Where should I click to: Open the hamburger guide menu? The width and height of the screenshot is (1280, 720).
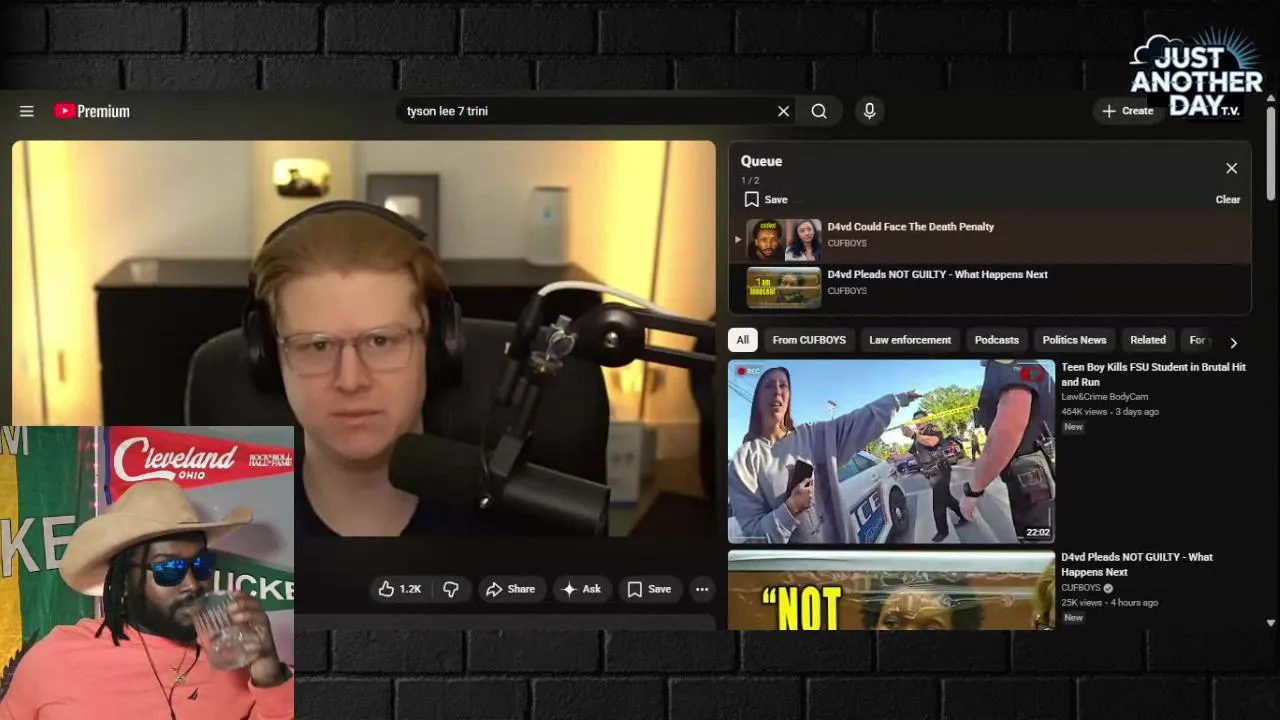pos(27,111)
